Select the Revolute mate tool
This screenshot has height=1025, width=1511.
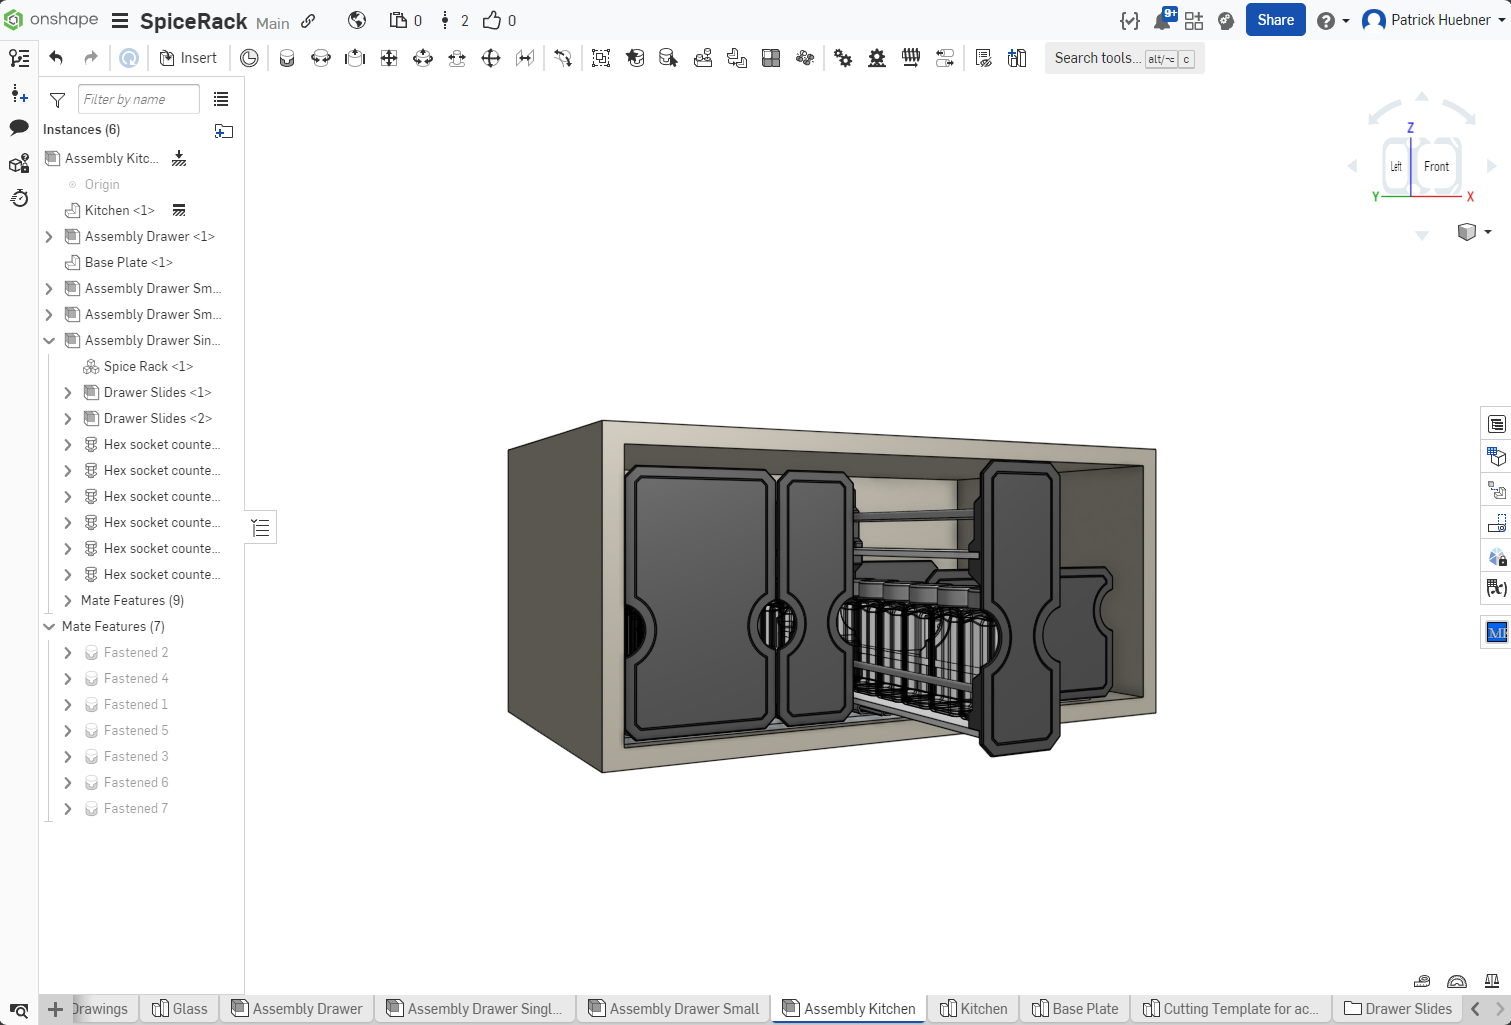tap(321, 58)
